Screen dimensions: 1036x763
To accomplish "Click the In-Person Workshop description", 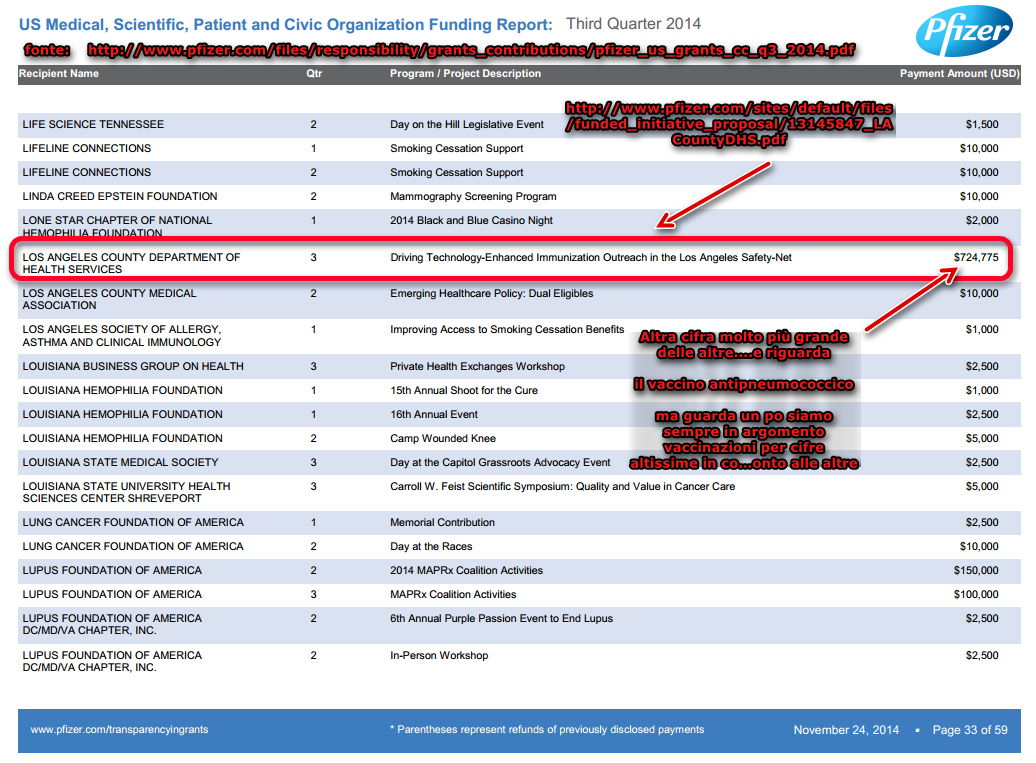I will click(439, 655).
